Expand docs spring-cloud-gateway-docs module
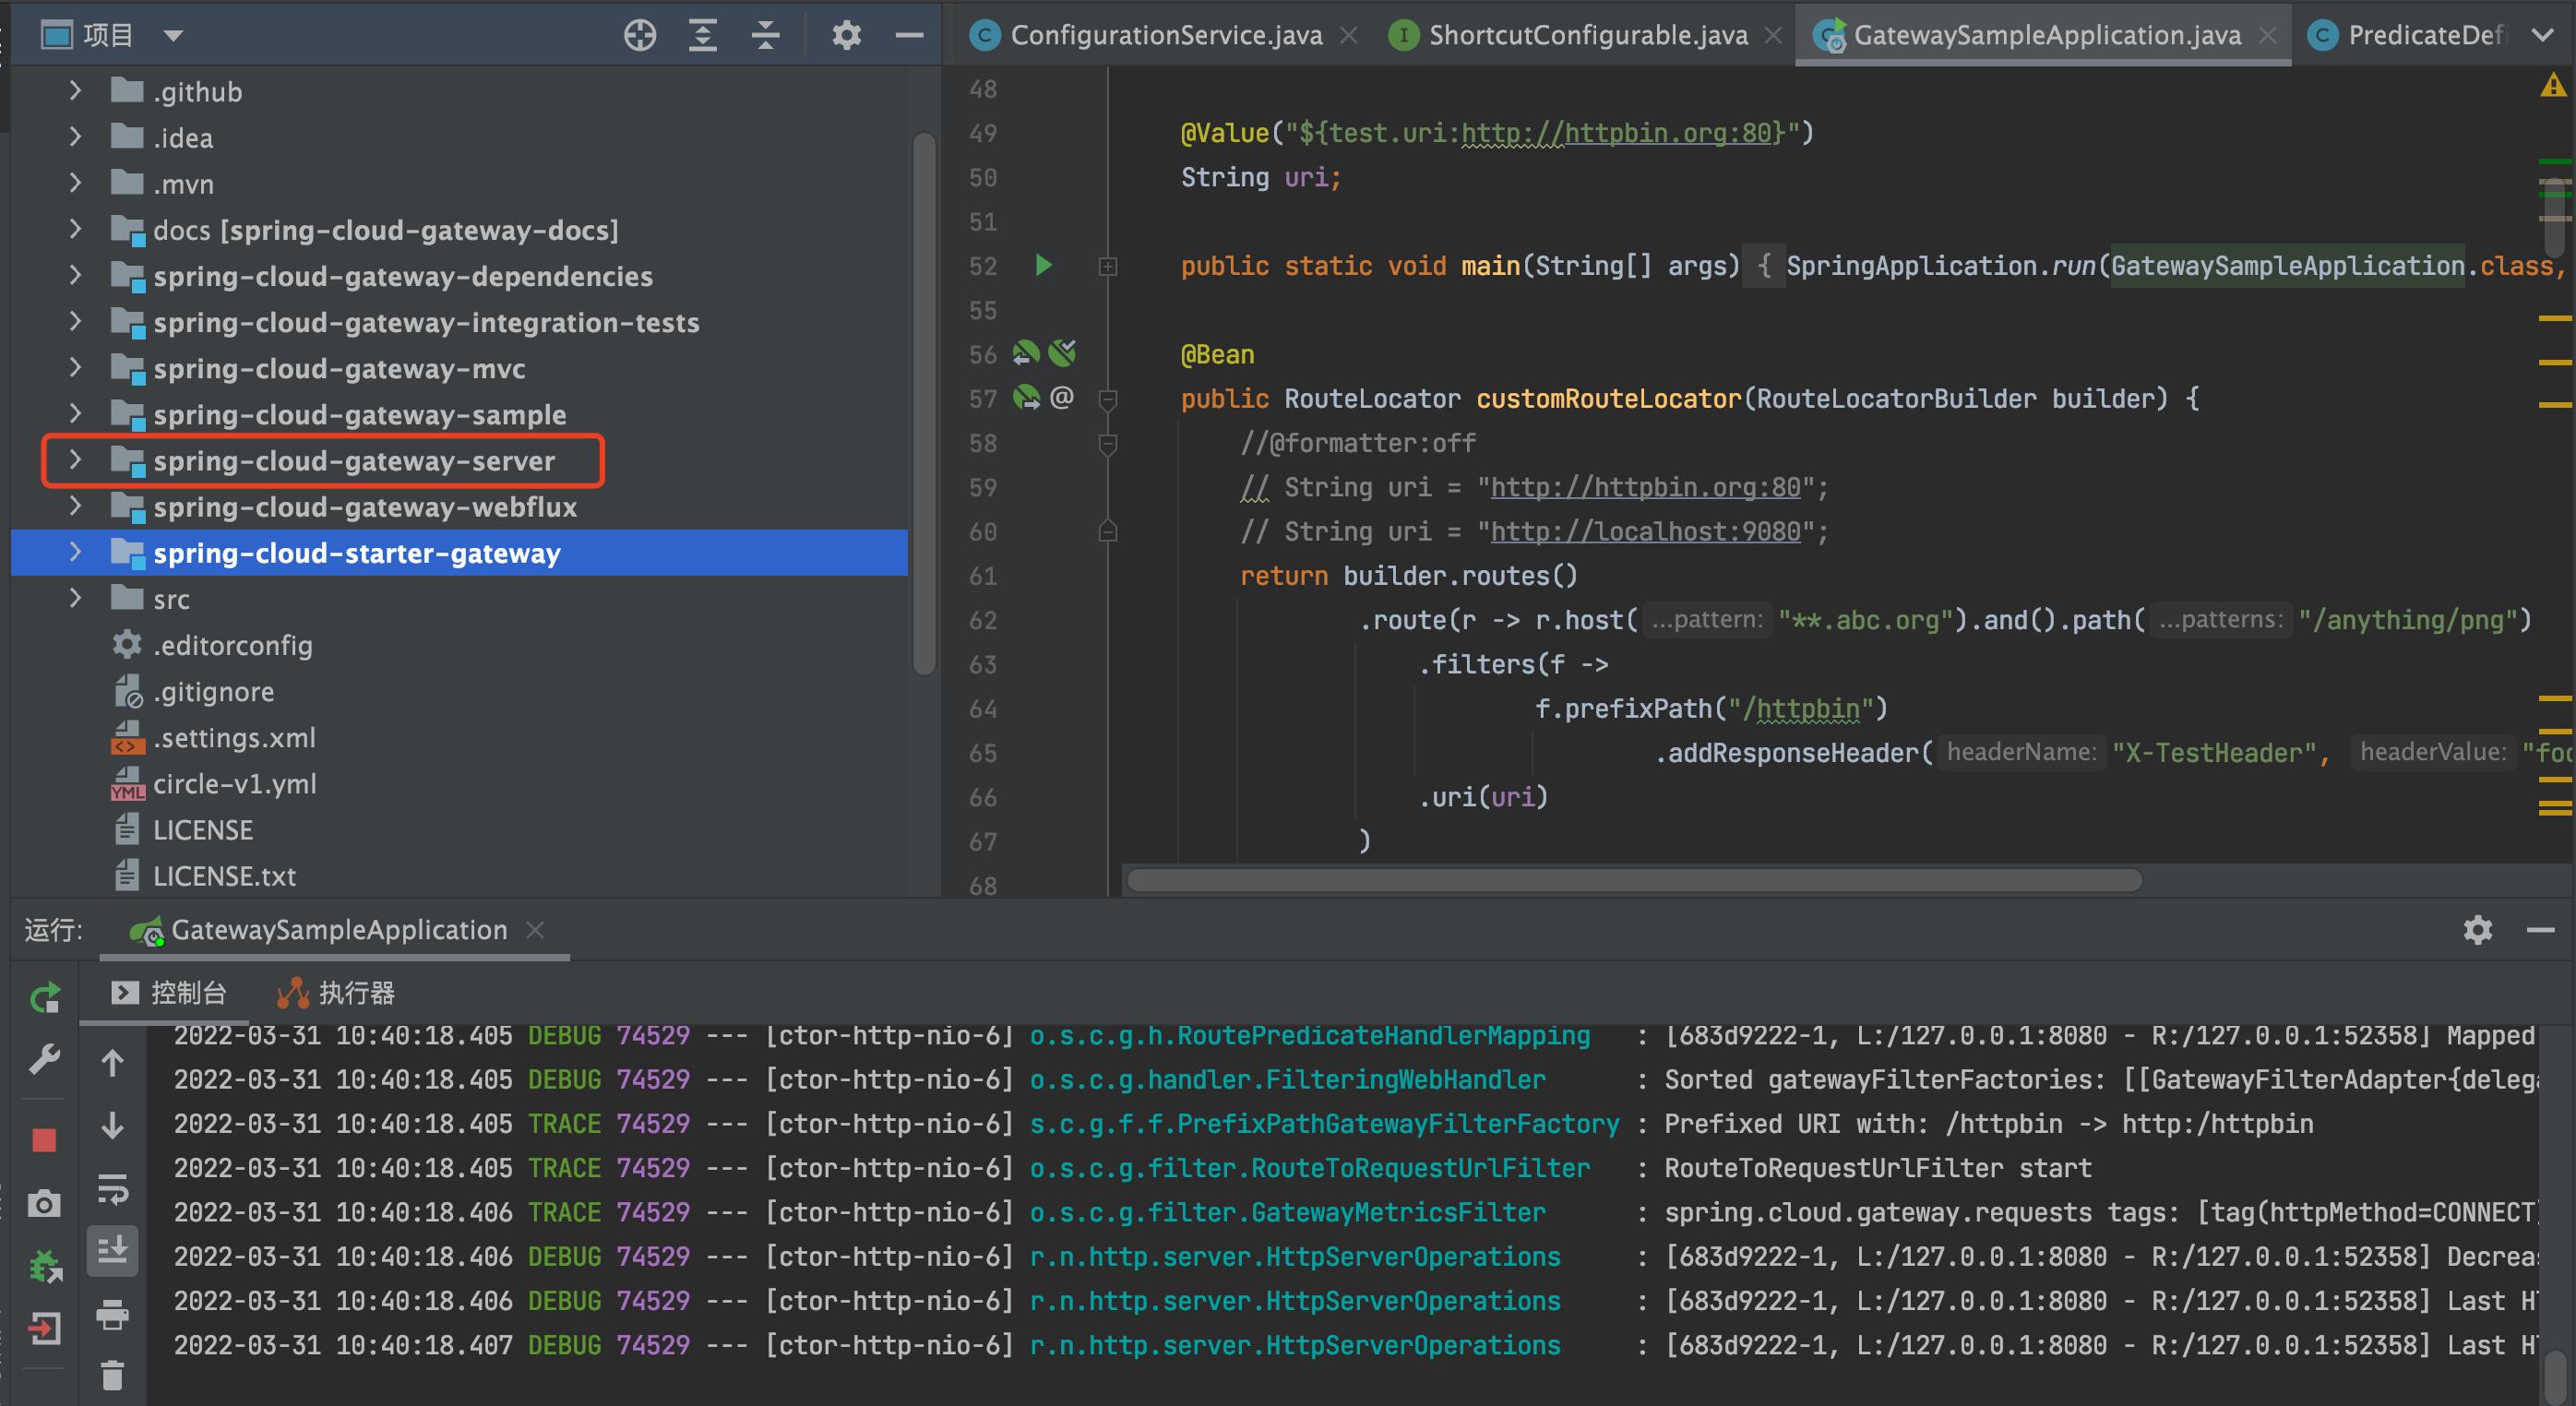The width and height of the screenshot is (2576, 1406). 75,229
